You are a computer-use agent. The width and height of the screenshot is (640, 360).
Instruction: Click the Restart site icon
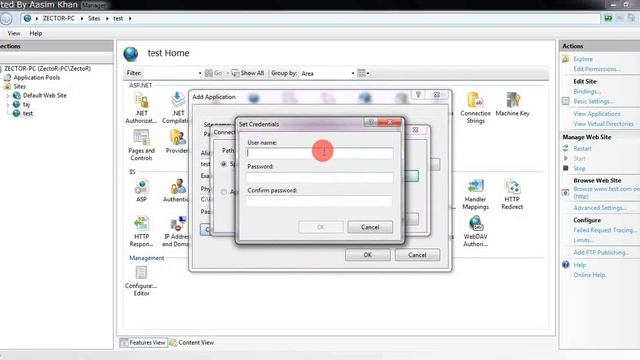pyautogui.click(x=565, y=148)
